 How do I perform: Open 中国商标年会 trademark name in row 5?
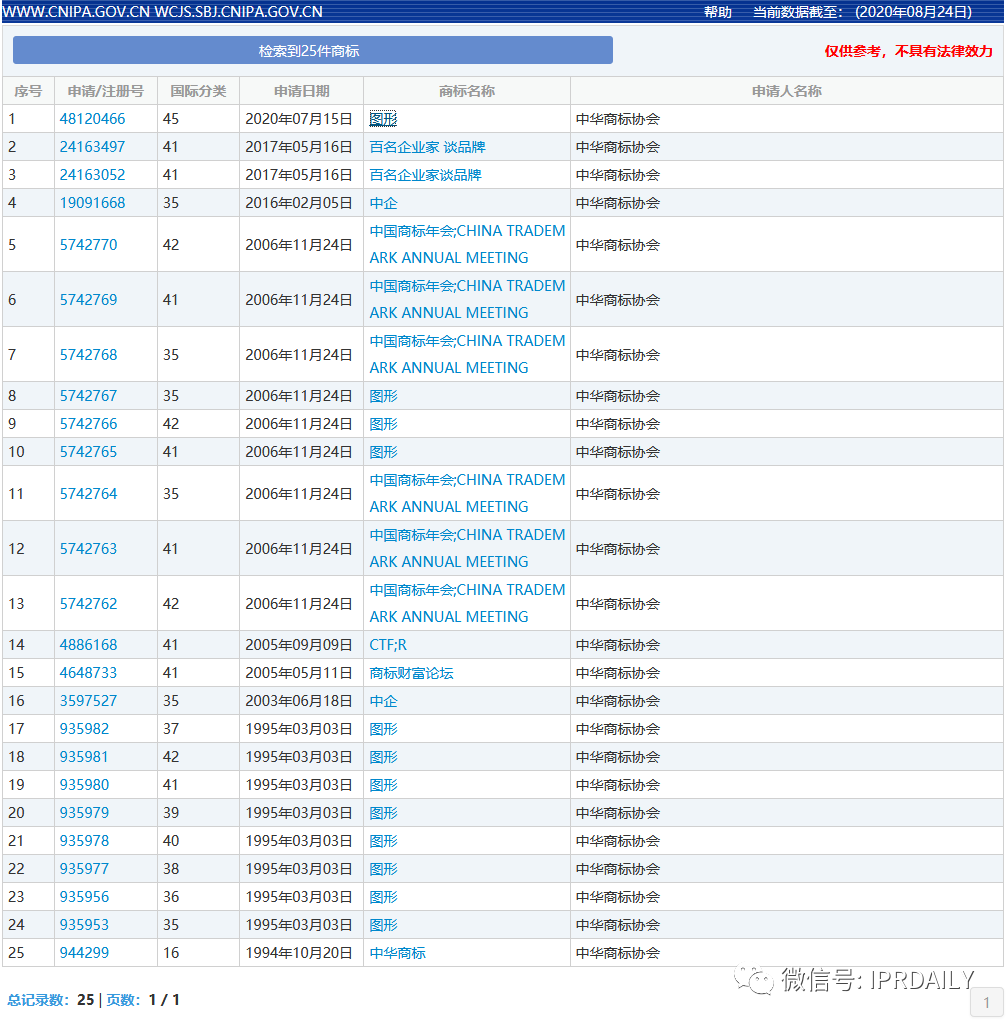pos(467,244)
